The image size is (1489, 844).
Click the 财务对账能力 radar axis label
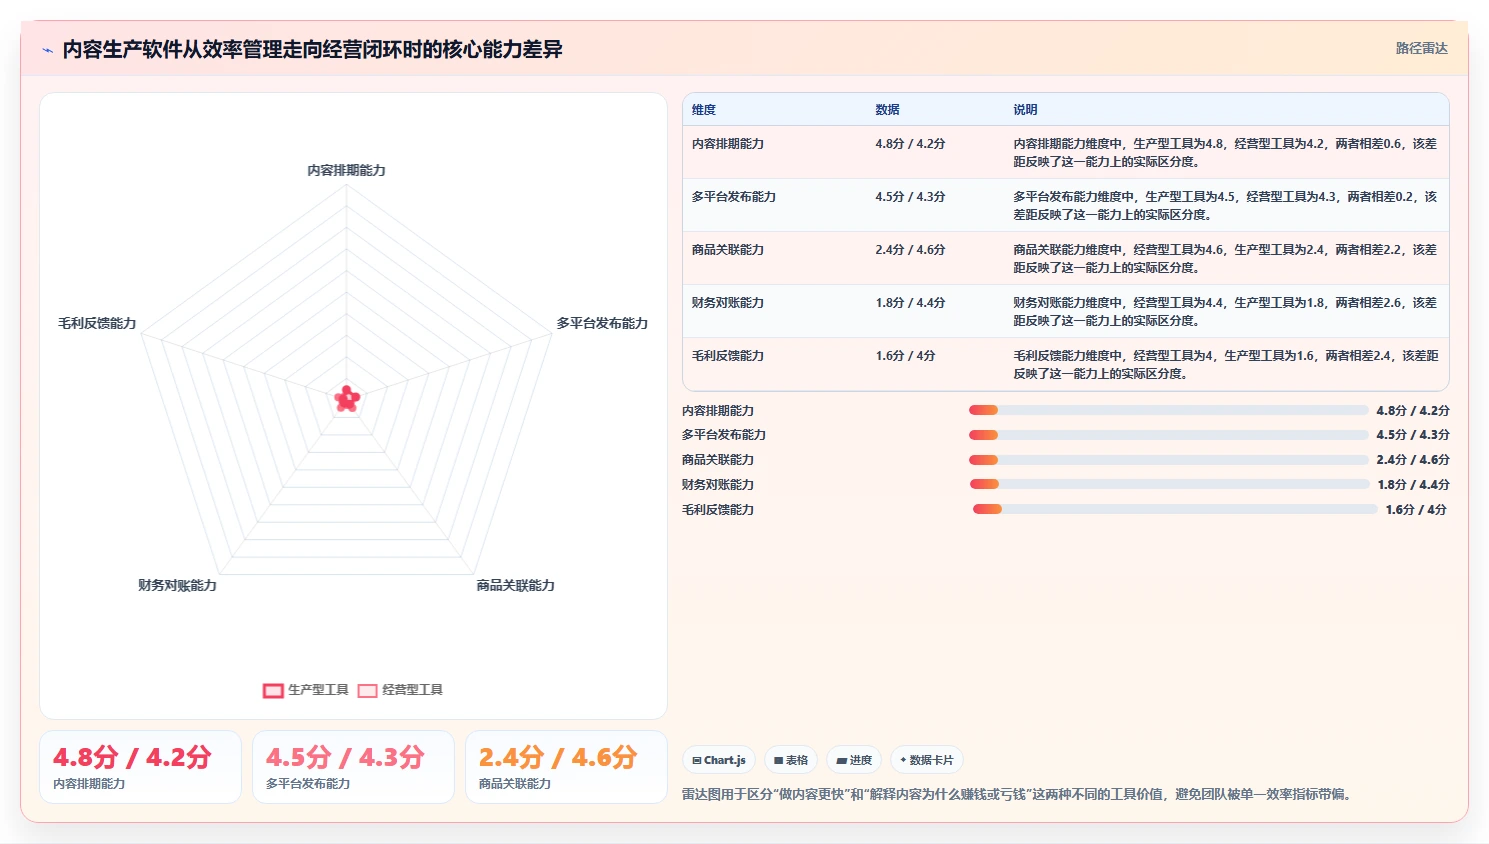click(x=177, y=586)
